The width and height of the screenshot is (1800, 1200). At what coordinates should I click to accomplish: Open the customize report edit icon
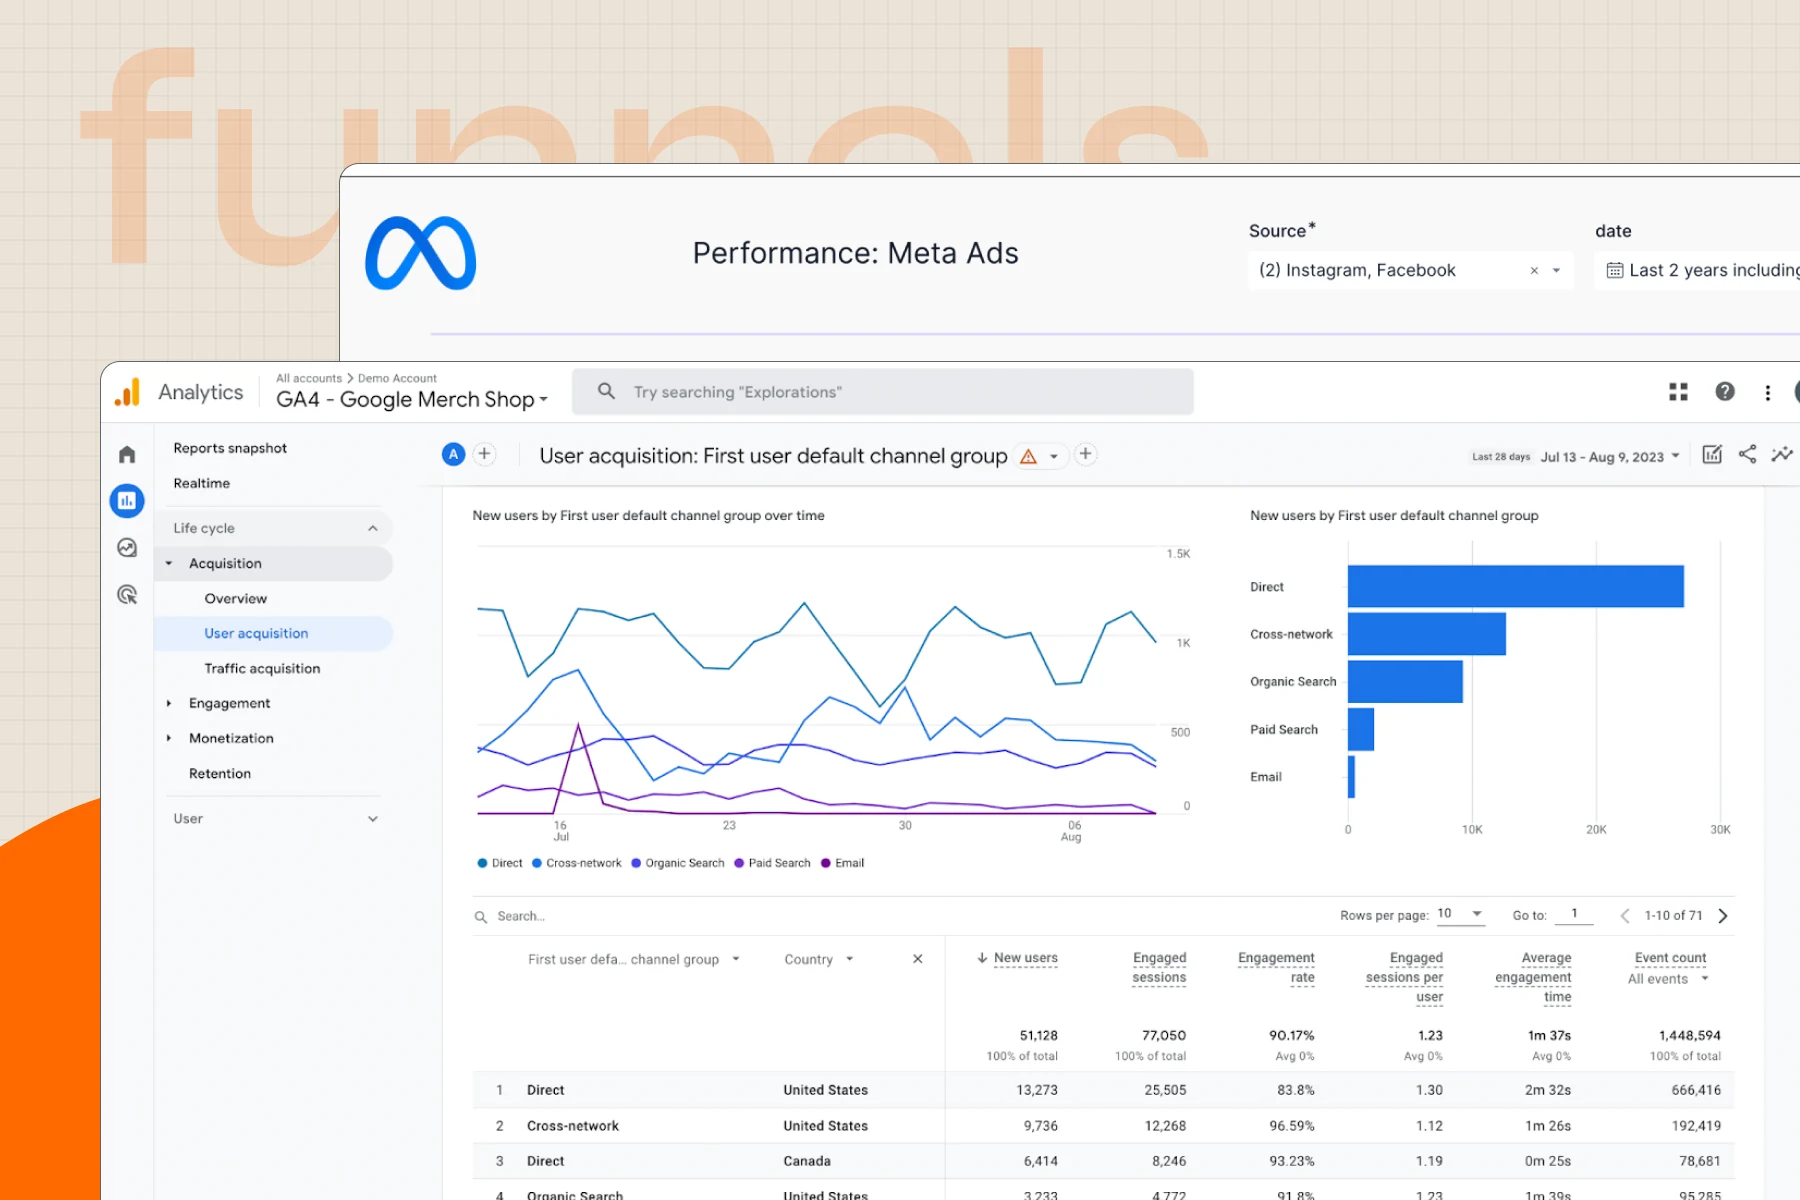click(x=1712, y=455)
